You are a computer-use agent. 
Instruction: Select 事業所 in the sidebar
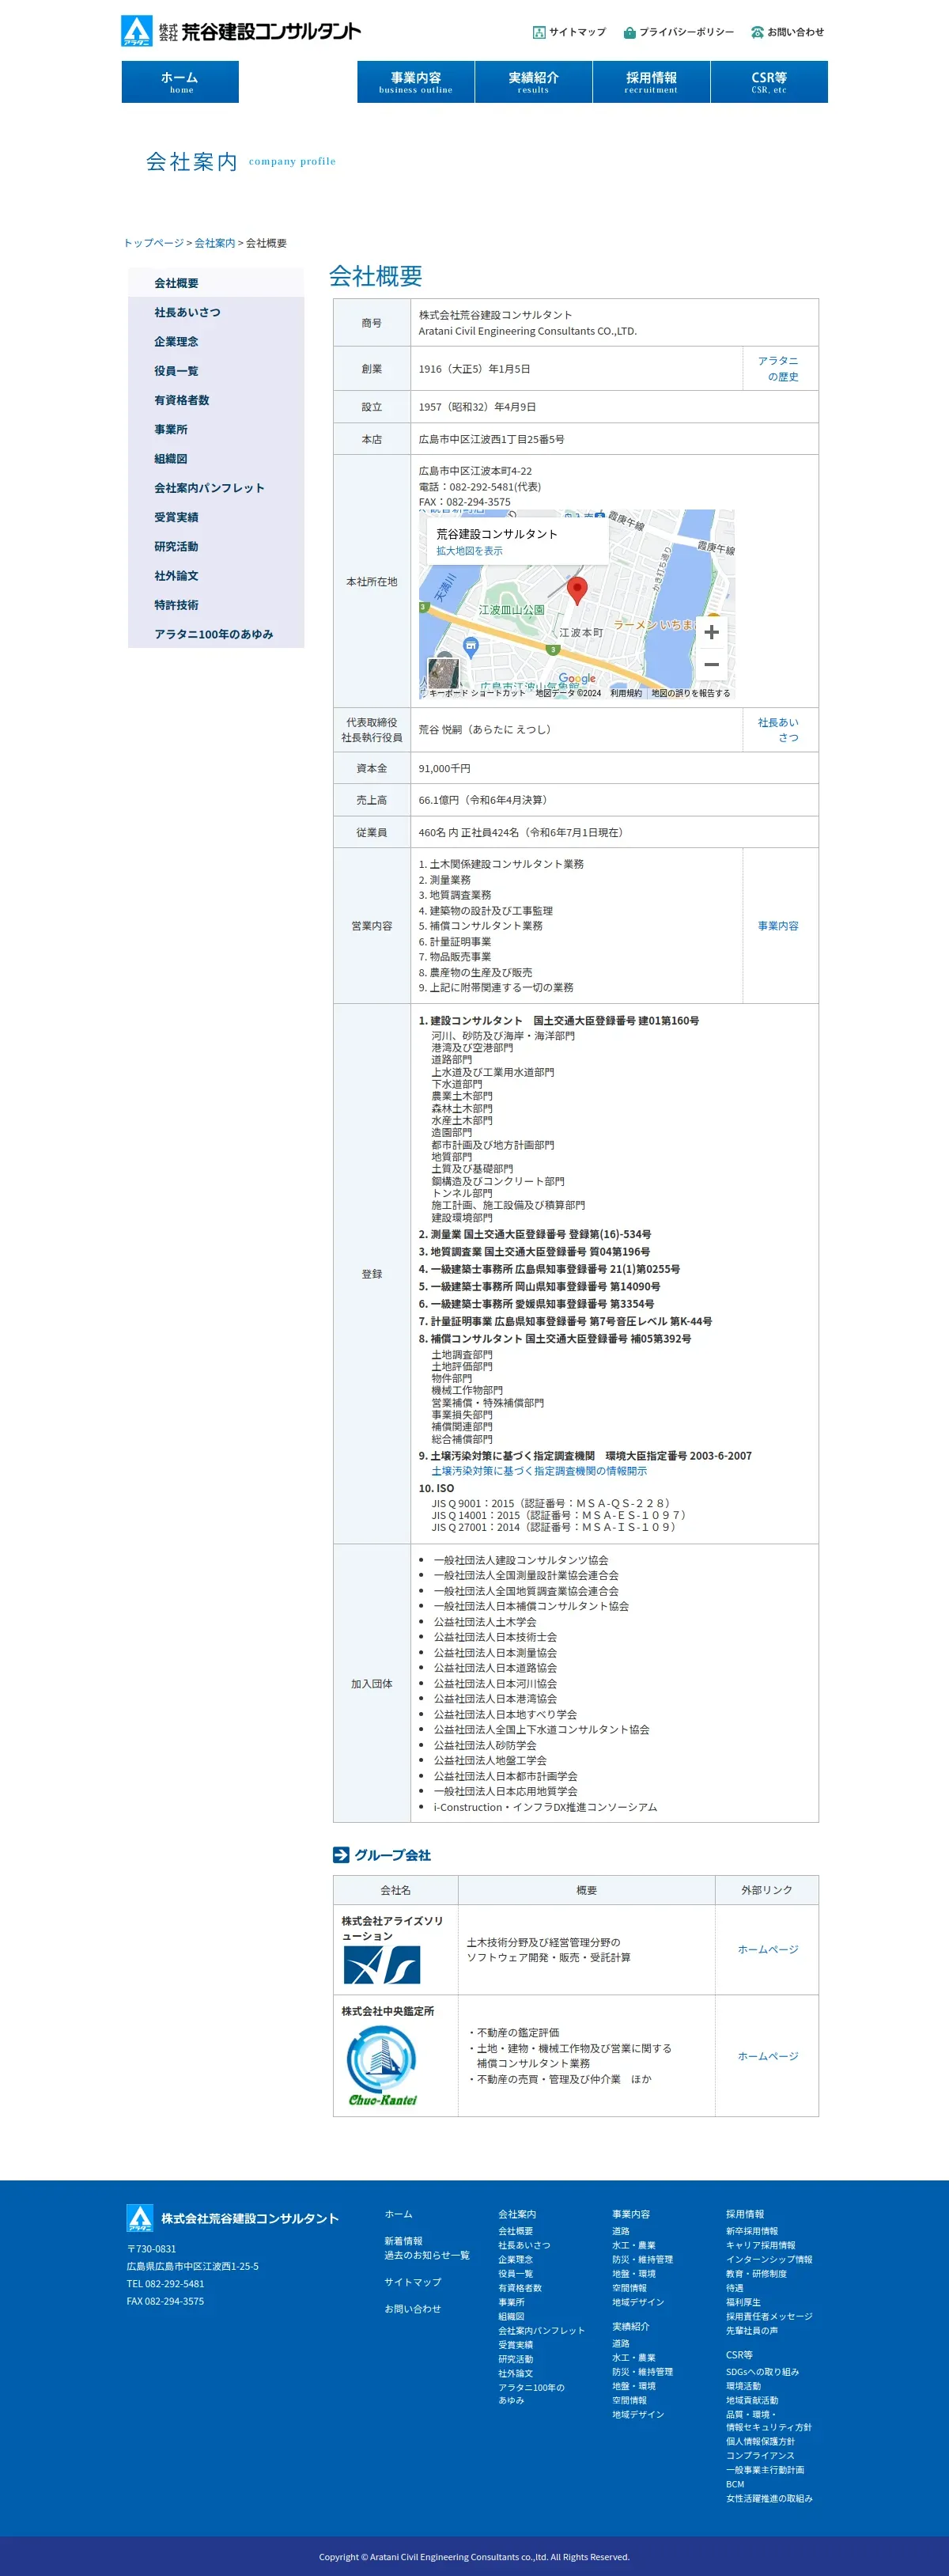pos(216,429)
